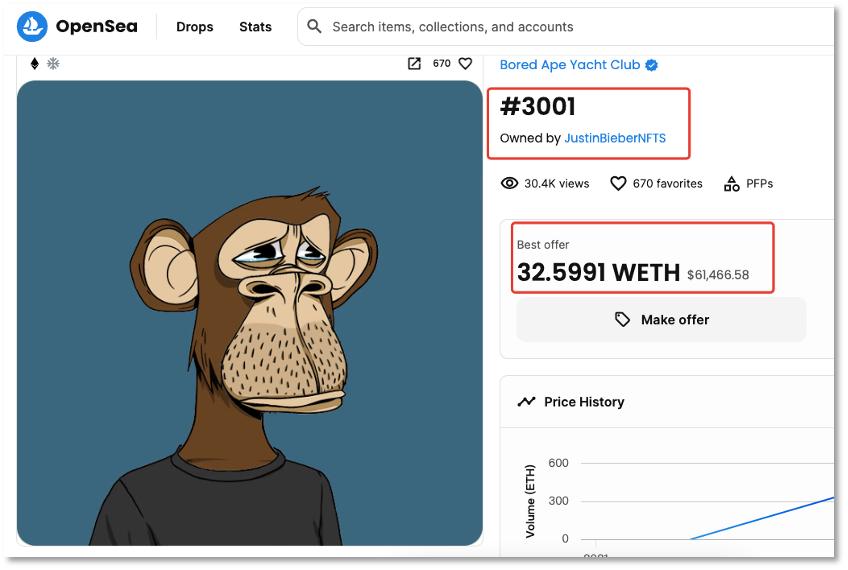Click the Ethereum chain icon above image
The height and width of the screenshot is (570, 848).
tap(35, 64)
